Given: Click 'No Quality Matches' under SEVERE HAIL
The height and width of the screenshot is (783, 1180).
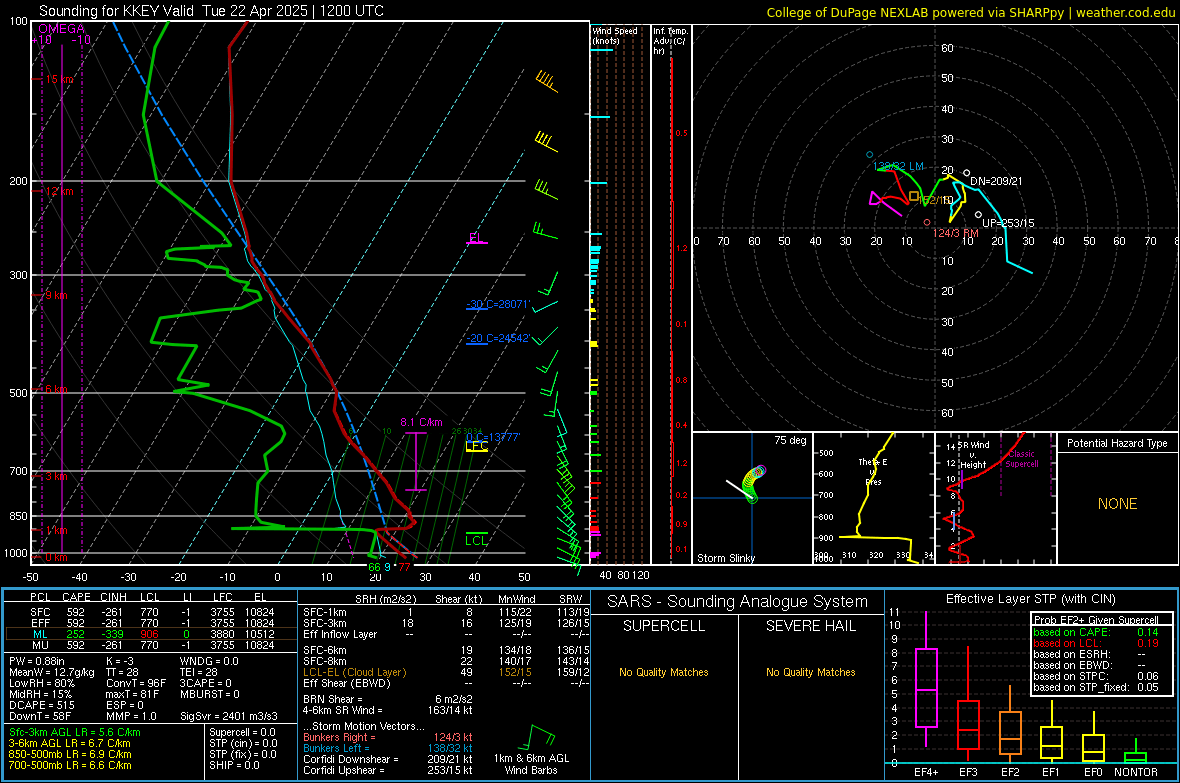Looking at the screenshot, I should click(810, 672).
